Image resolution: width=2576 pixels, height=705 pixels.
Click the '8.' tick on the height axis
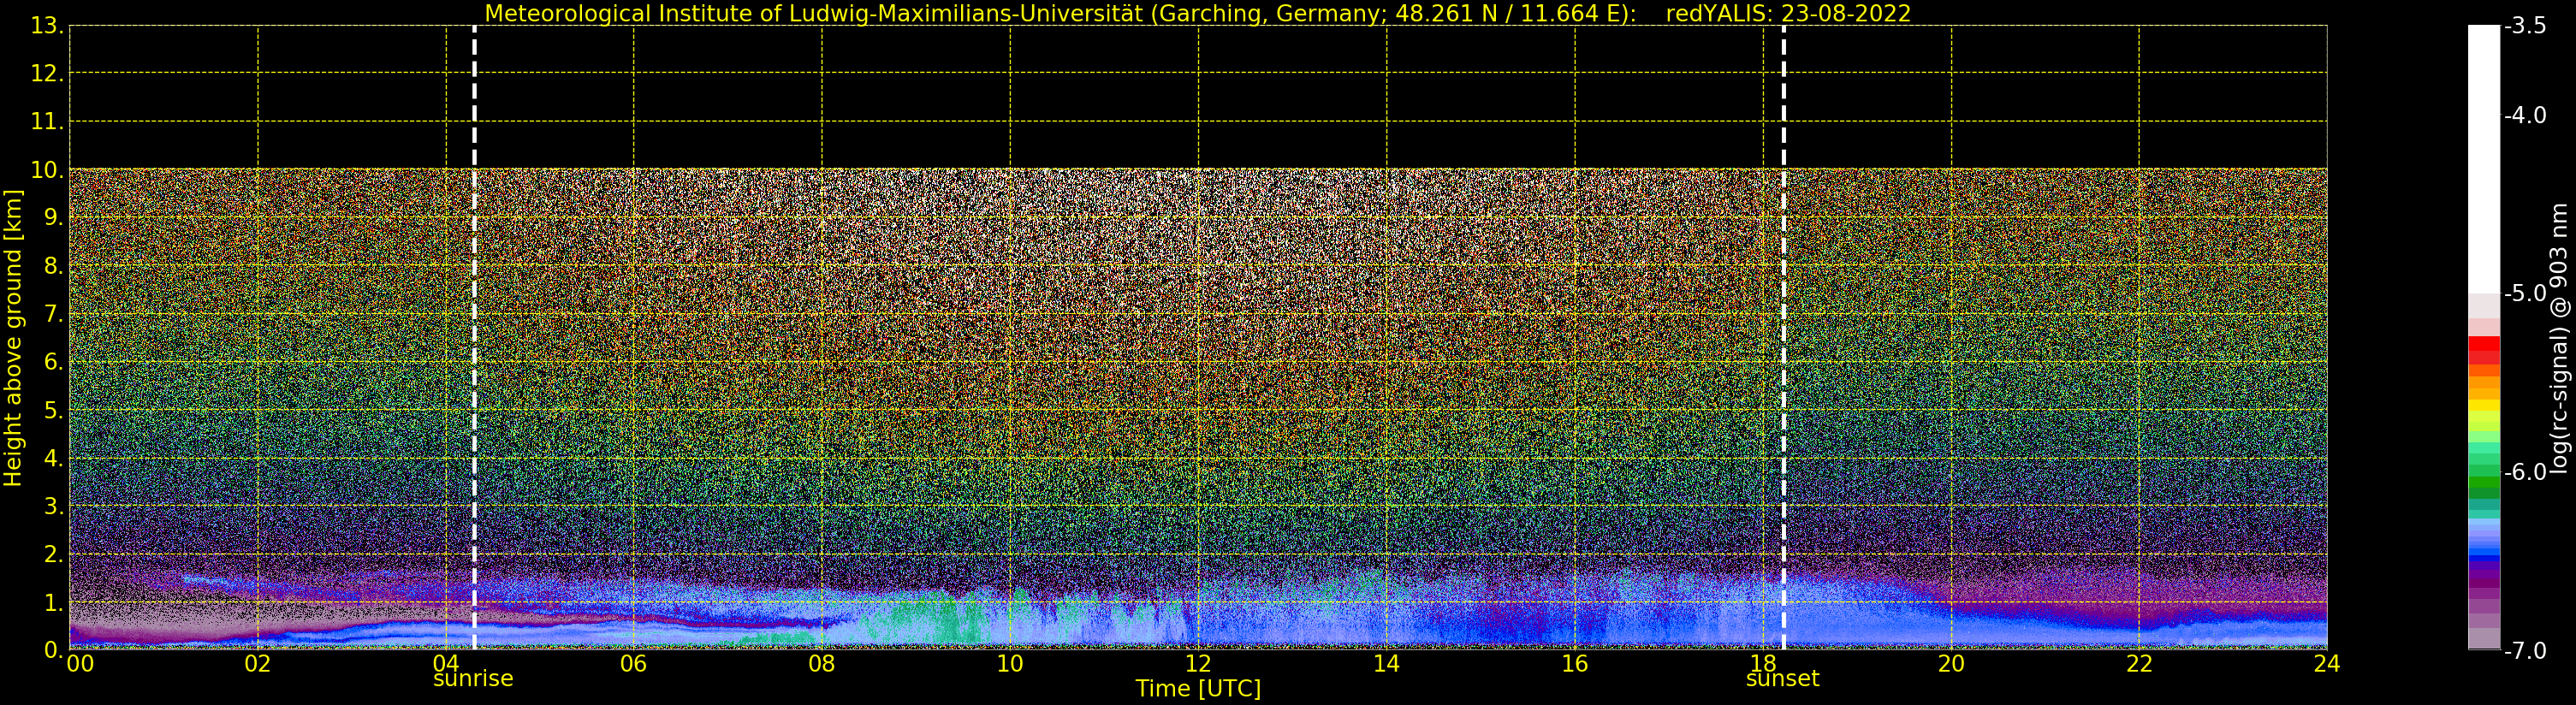tap(53, 266)
